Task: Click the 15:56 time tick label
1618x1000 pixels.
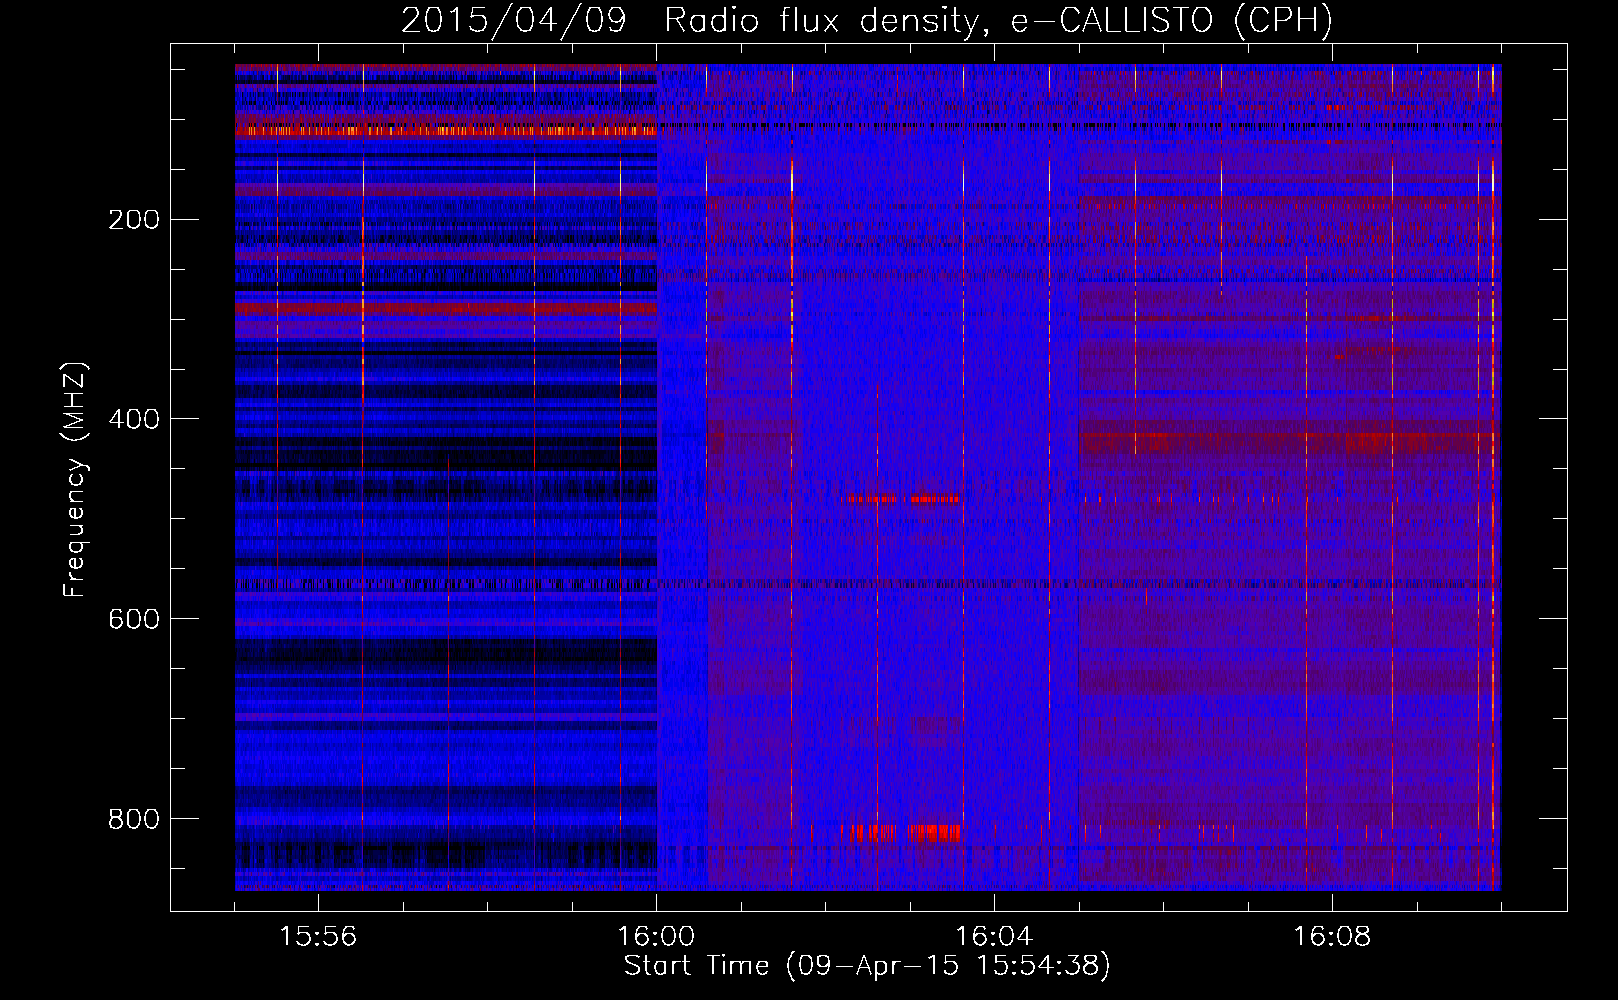Action: pyautogui.click(x=318, y=937)
